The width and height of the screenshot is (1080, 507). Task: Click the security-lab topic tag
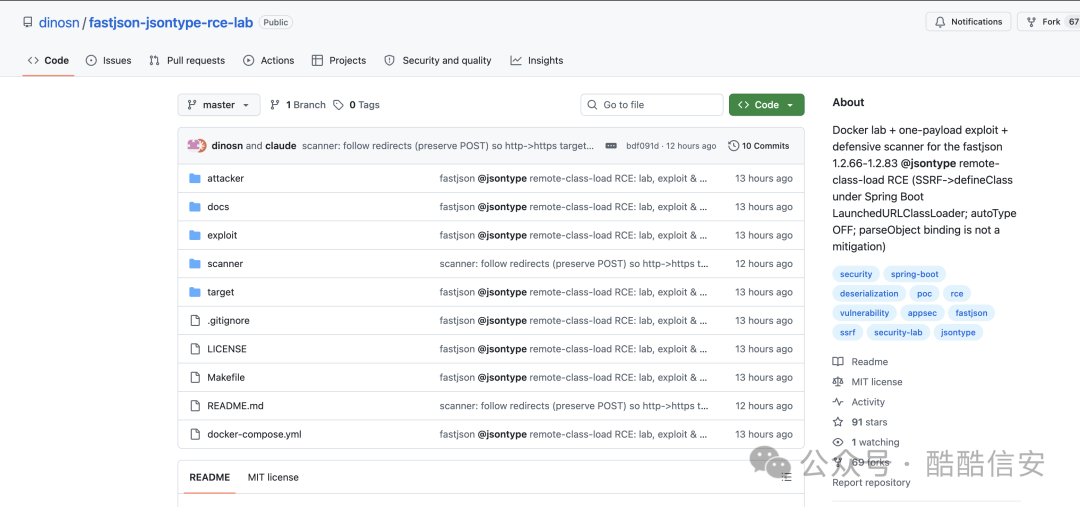click(x=897, y=332)
